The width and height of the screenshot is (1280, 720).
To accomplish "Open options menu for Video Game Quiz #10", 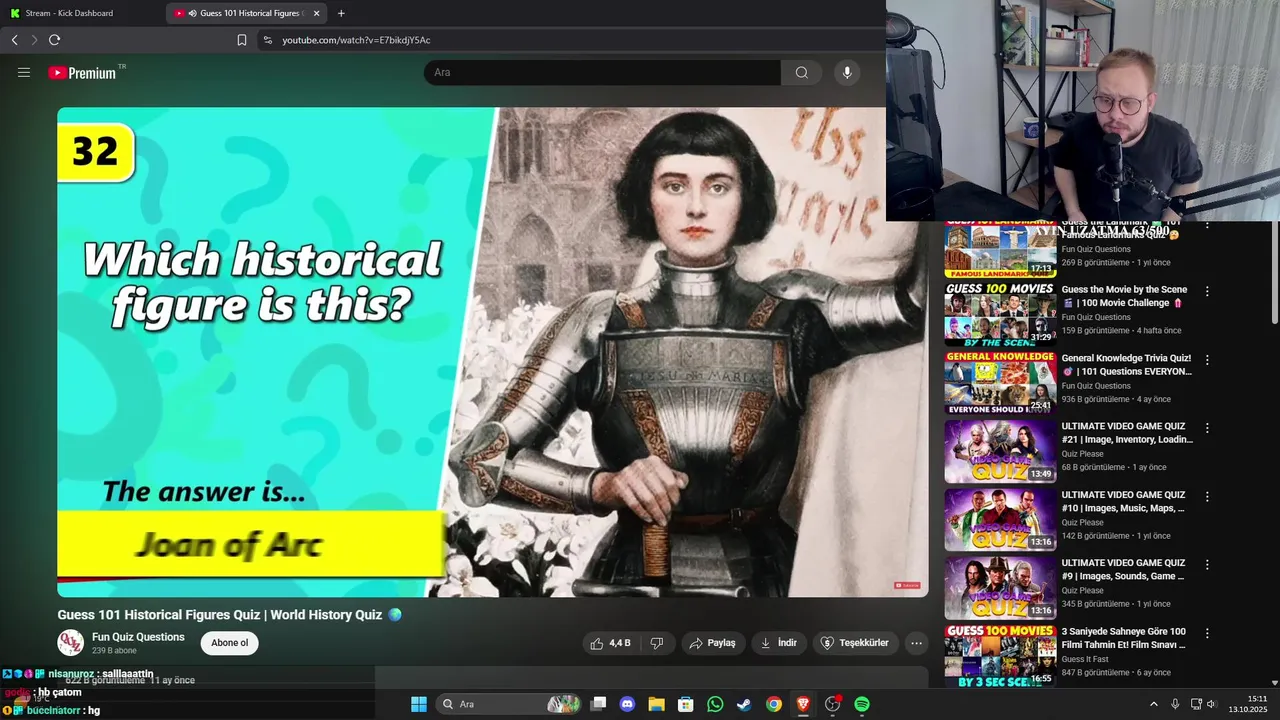I will [x=1207, y=496].
